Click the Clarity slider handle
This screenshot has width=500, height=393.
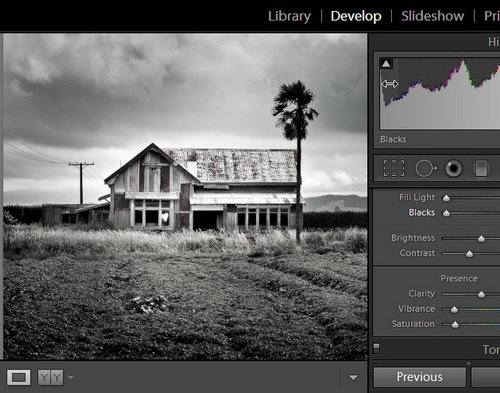click(x=481, y=294)
